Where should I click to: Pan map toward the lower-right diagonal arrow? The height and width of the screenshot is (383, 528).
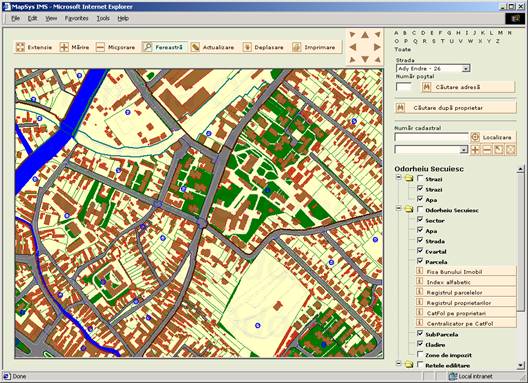tap(377, 60)
